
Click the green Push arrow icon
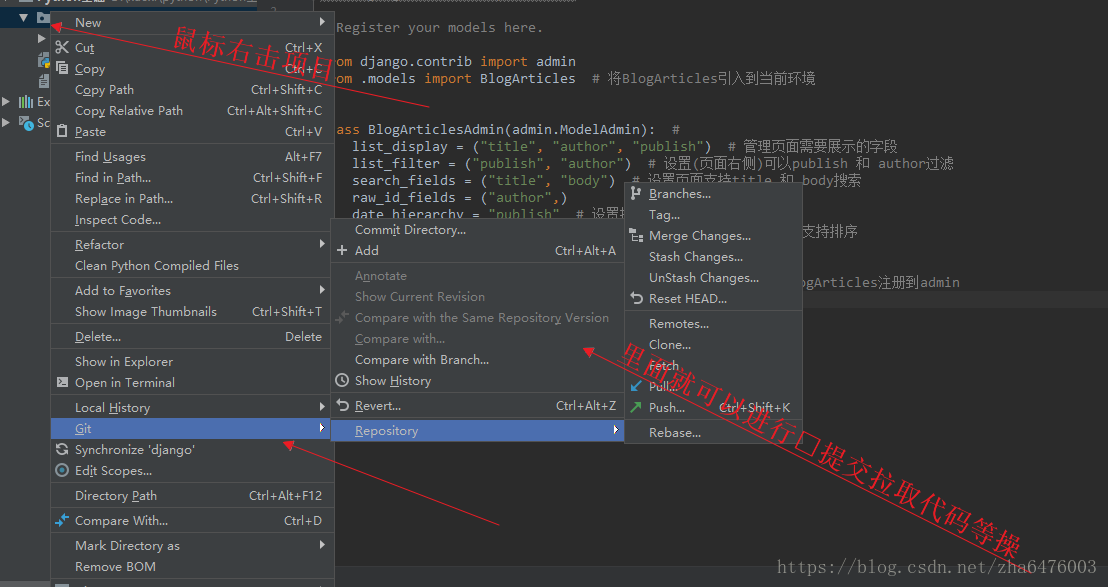tap(636, 407)
